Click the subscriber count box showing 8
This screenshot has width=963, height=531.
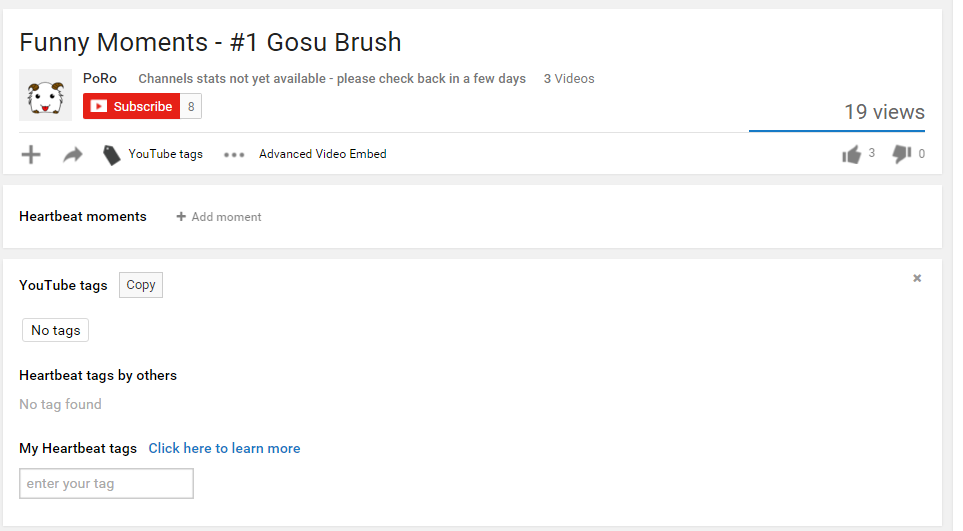(x=191, y=107)
